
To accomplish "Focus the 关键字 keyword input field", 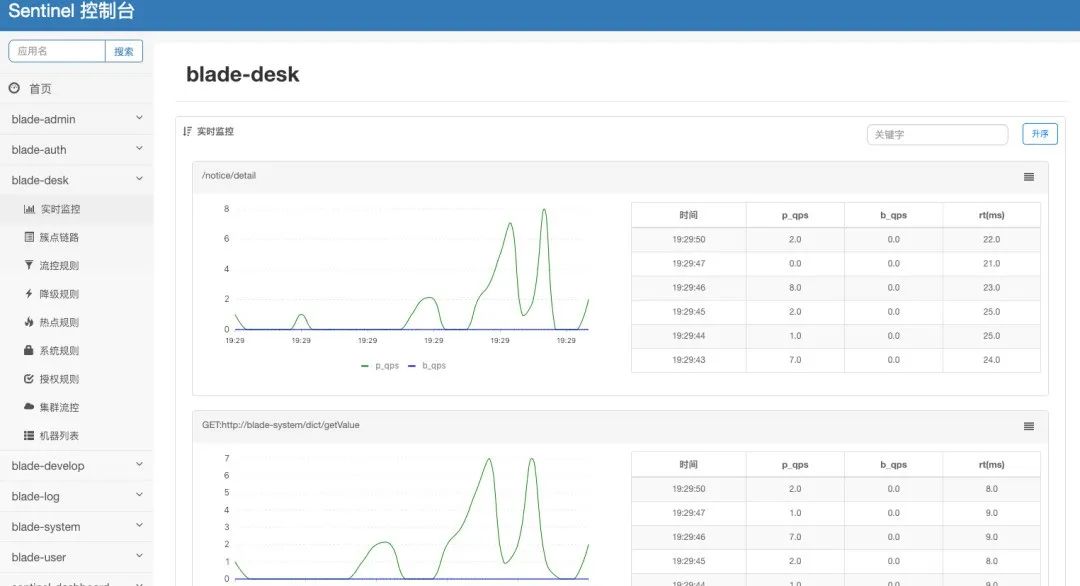I will [937, 134].
